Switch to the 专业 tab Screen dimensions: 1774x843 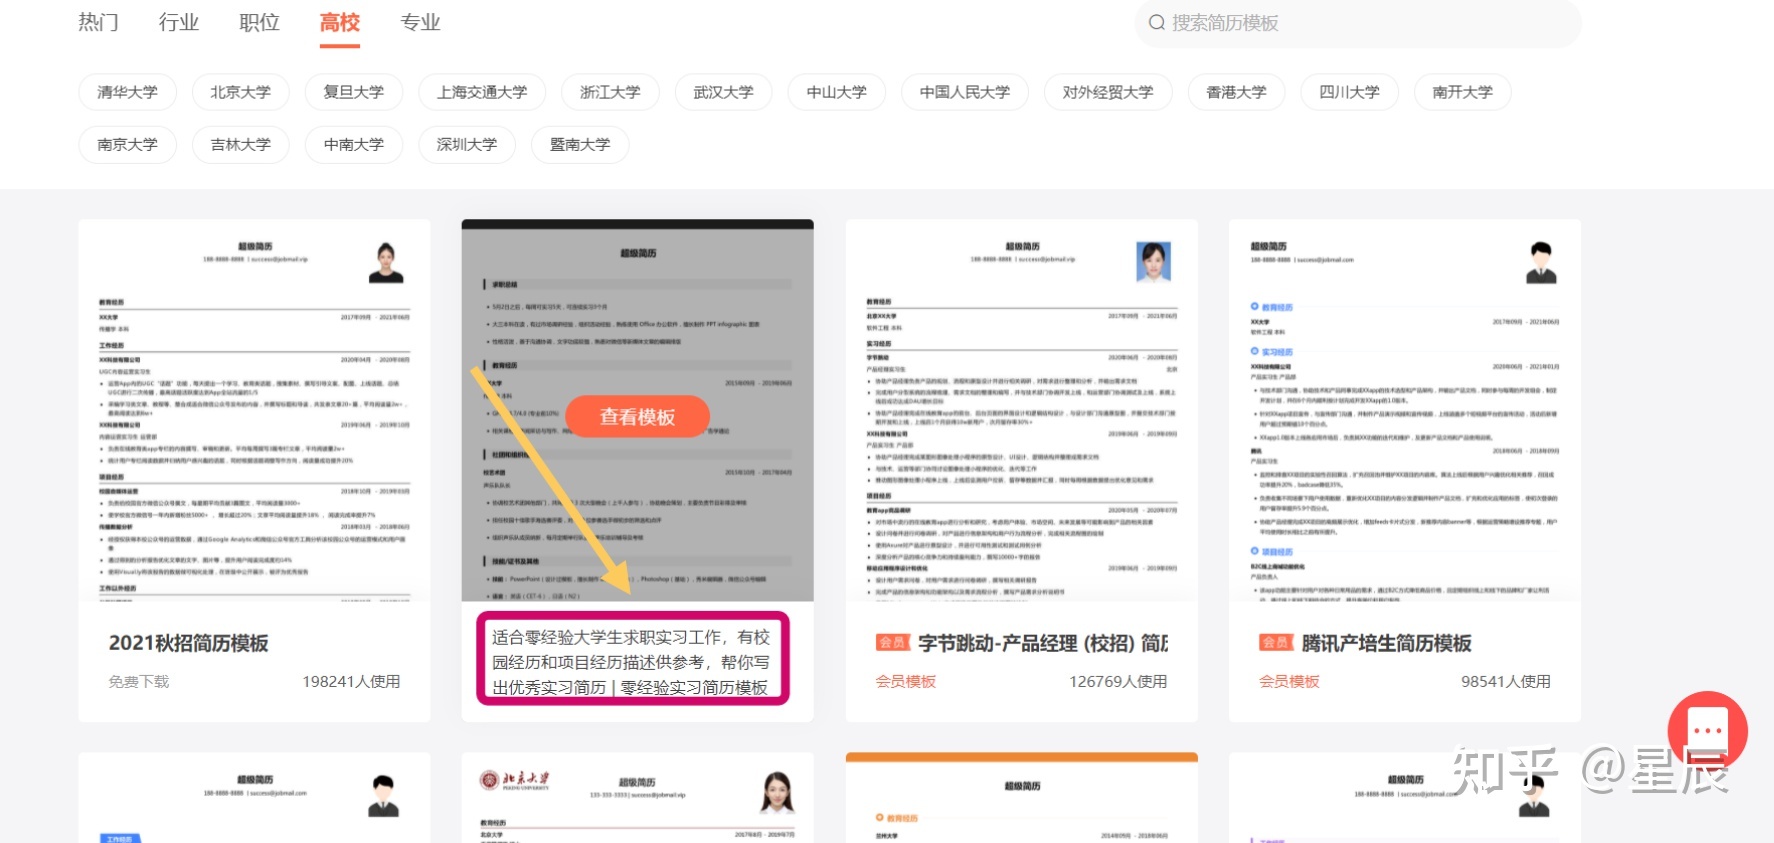coord(420,22)
